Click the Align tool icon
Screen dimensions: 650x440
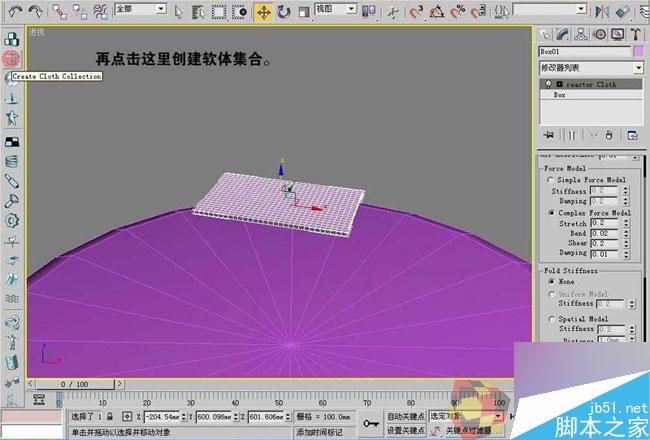point(622,12)
